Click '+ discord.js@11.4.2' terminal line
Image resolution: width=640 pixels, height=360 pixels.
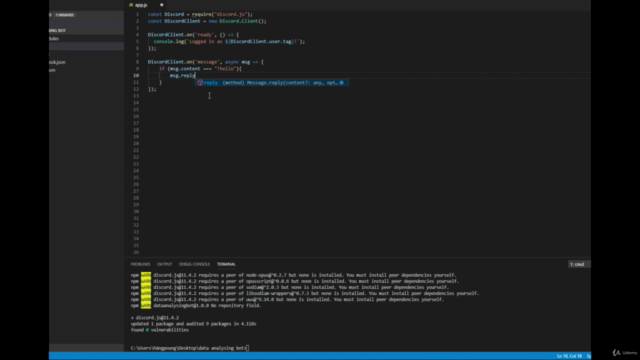155,318
